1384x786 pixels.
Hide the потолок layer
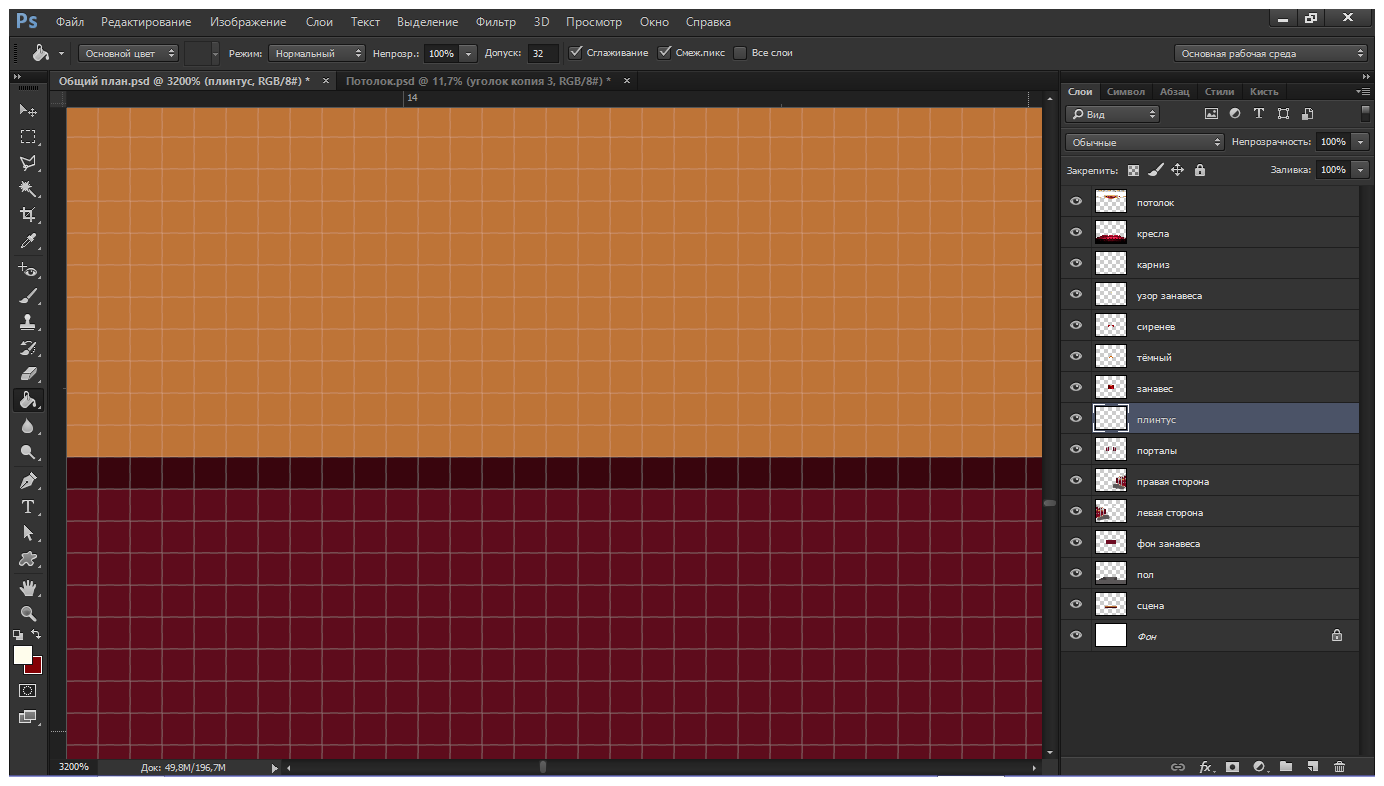point(1076,202)
